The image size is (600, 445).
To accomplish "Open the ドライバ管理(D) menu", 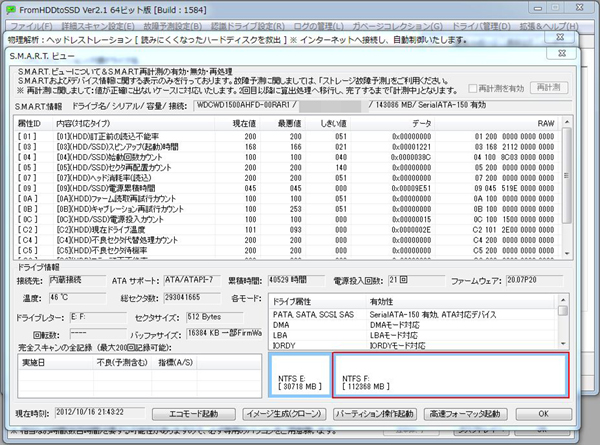I will pyautogui.click(x=481, y=26).
